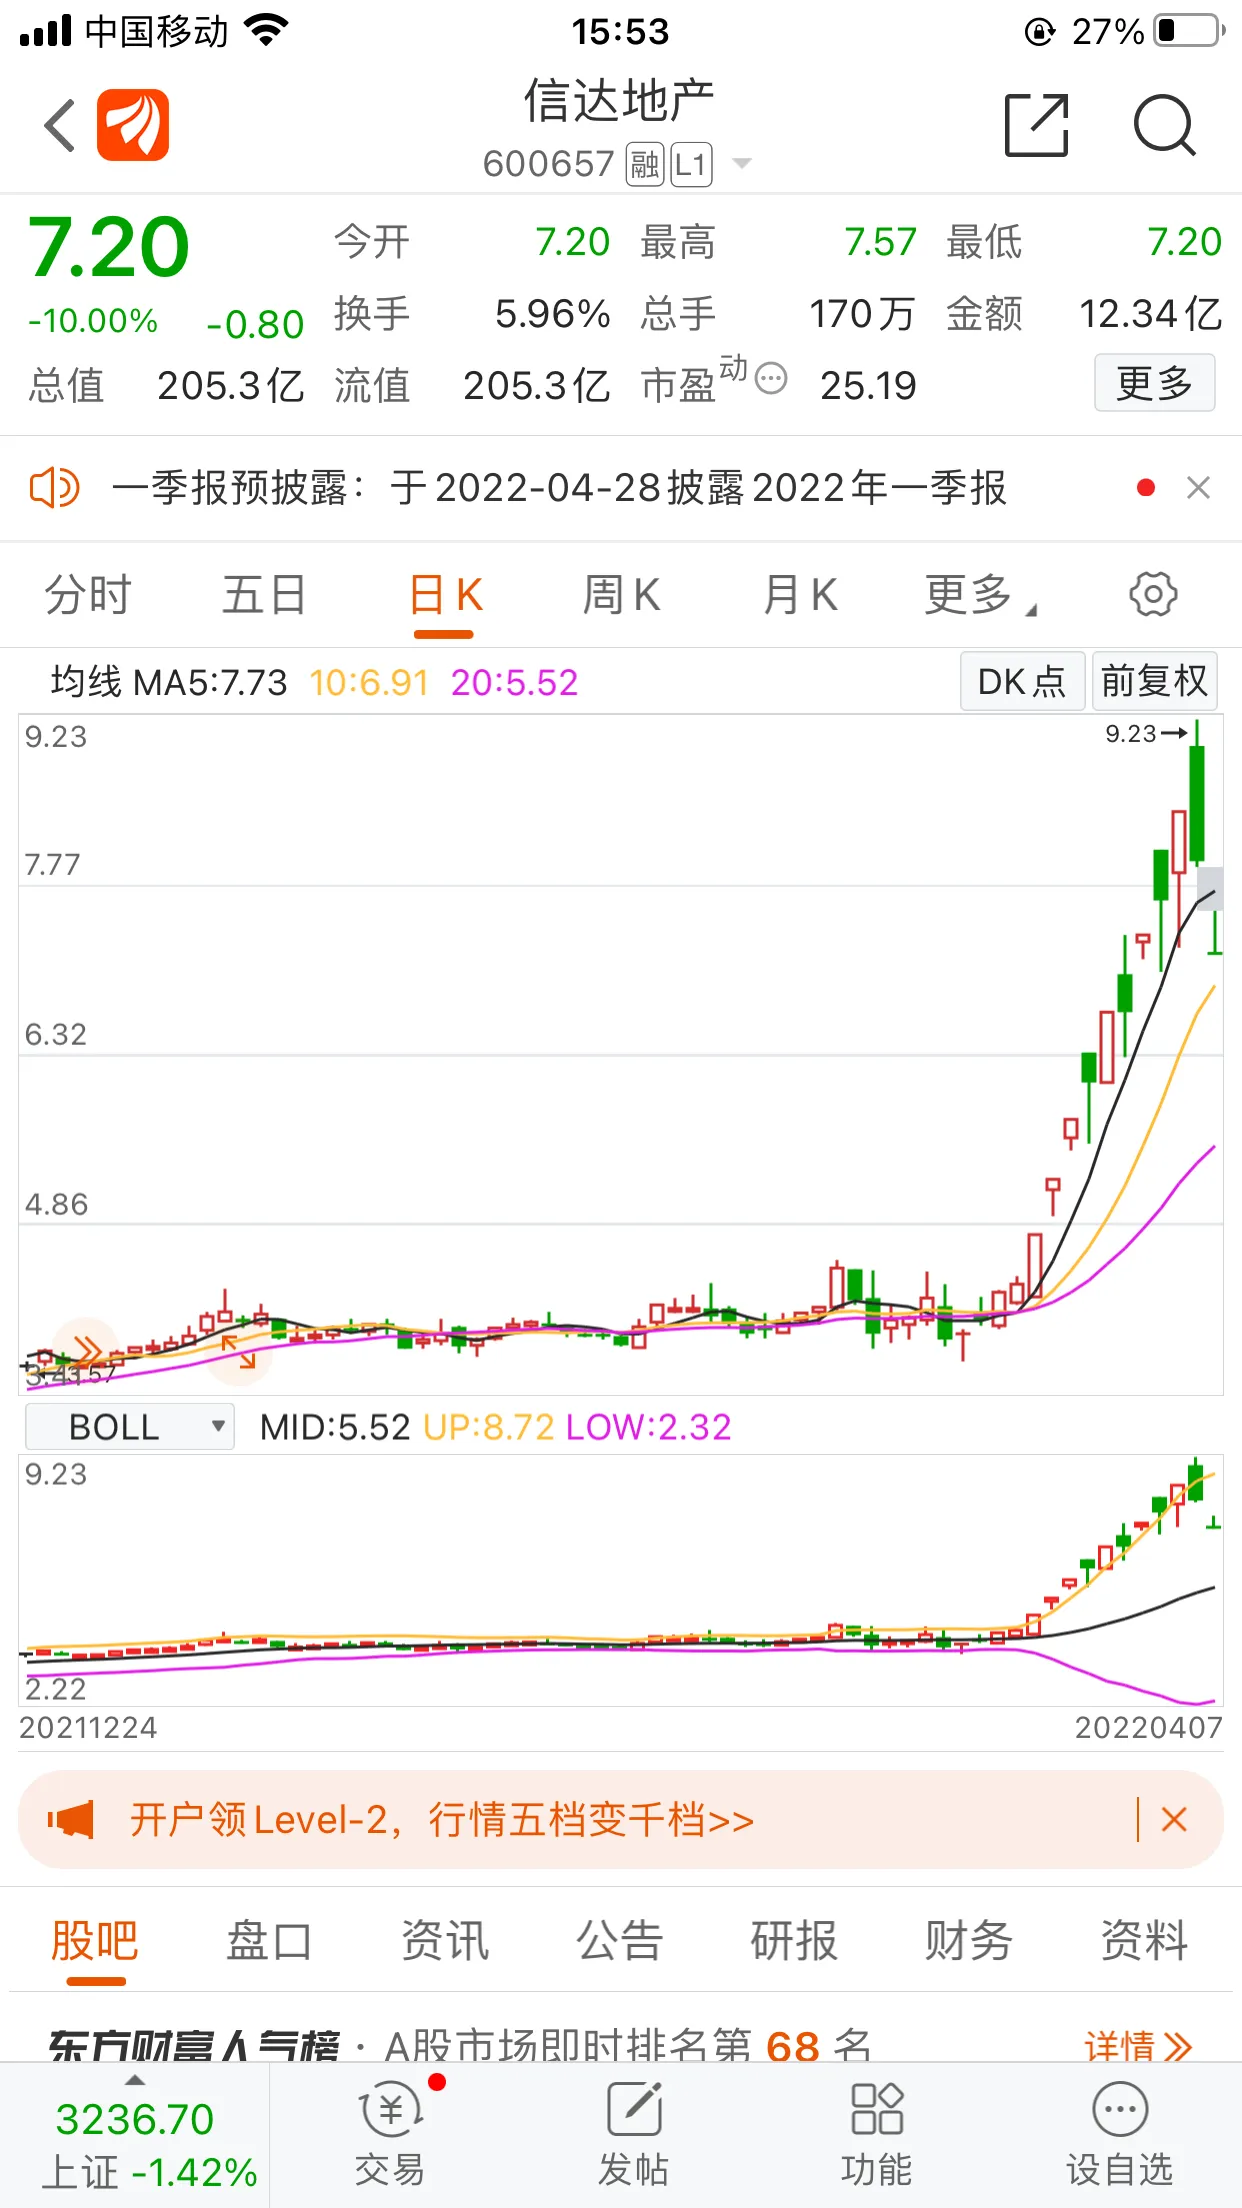The image size is (1242, 2208).
Task: Tap the orange double-chevron chart marker
Action: (86, 1350)
